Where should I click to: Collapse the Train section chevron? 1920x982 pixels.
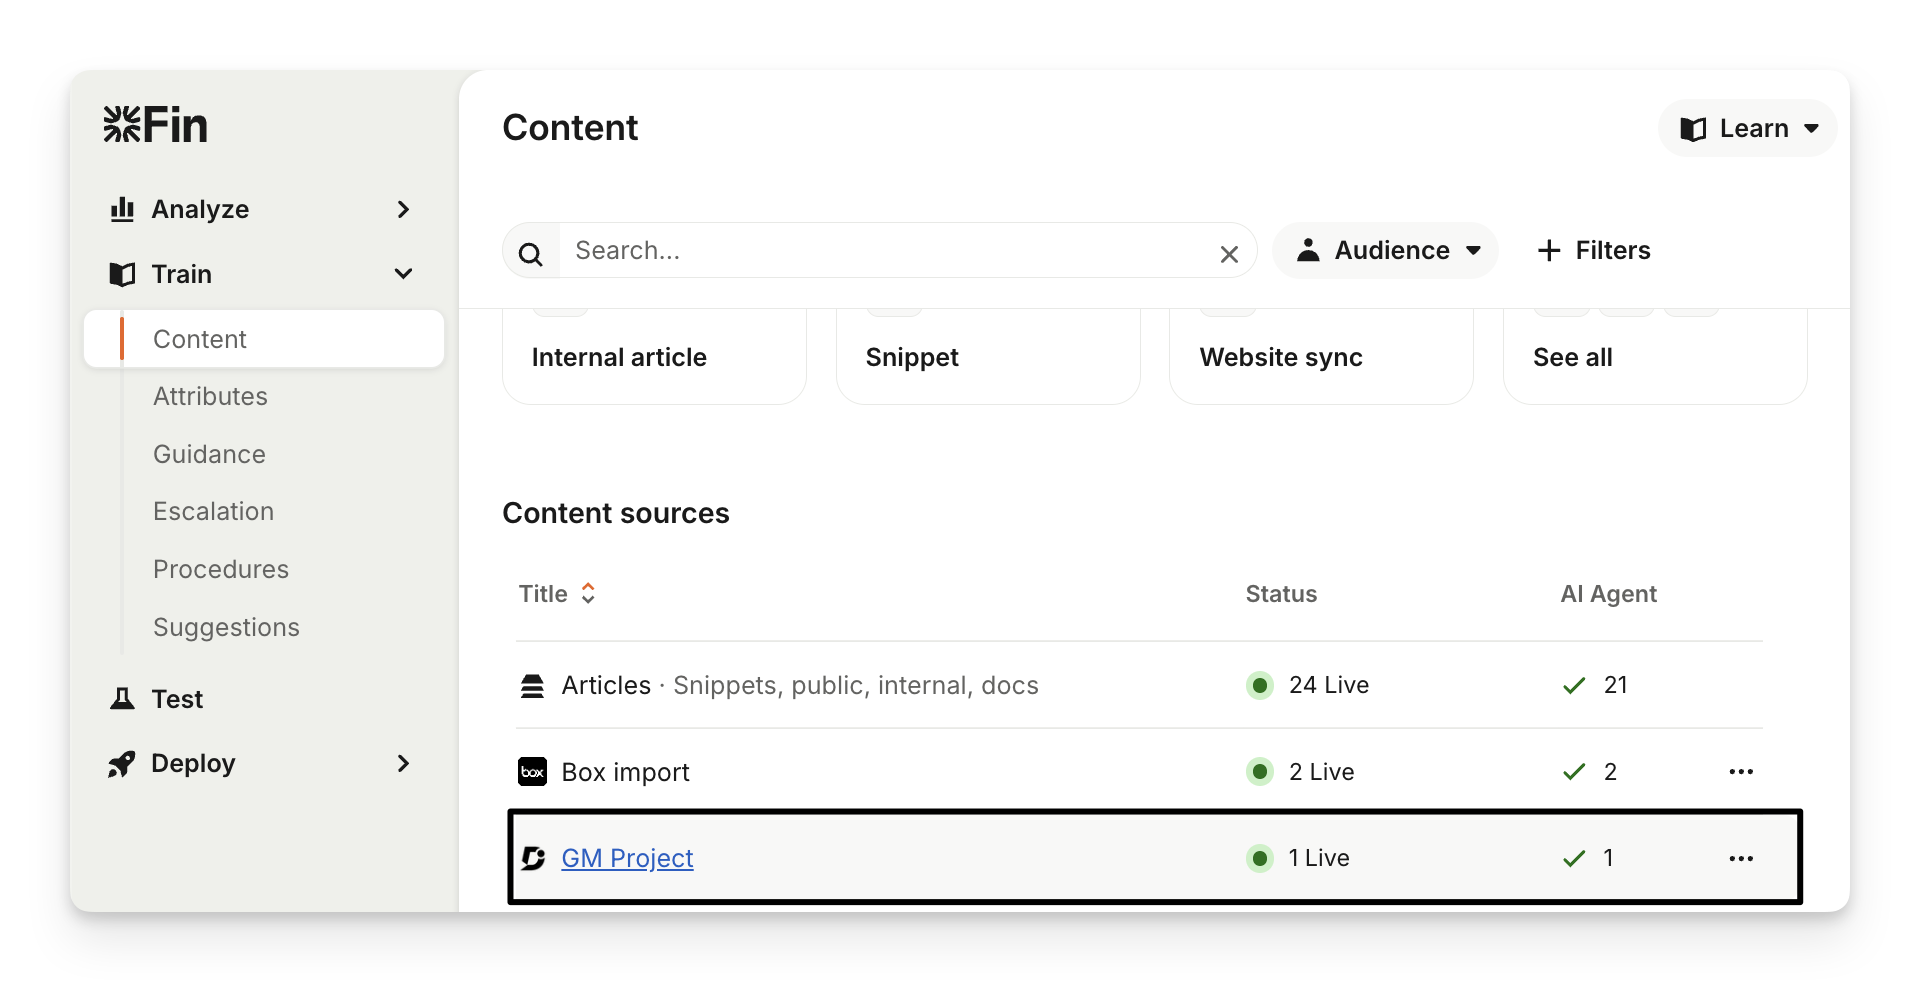tap(403, 274)
